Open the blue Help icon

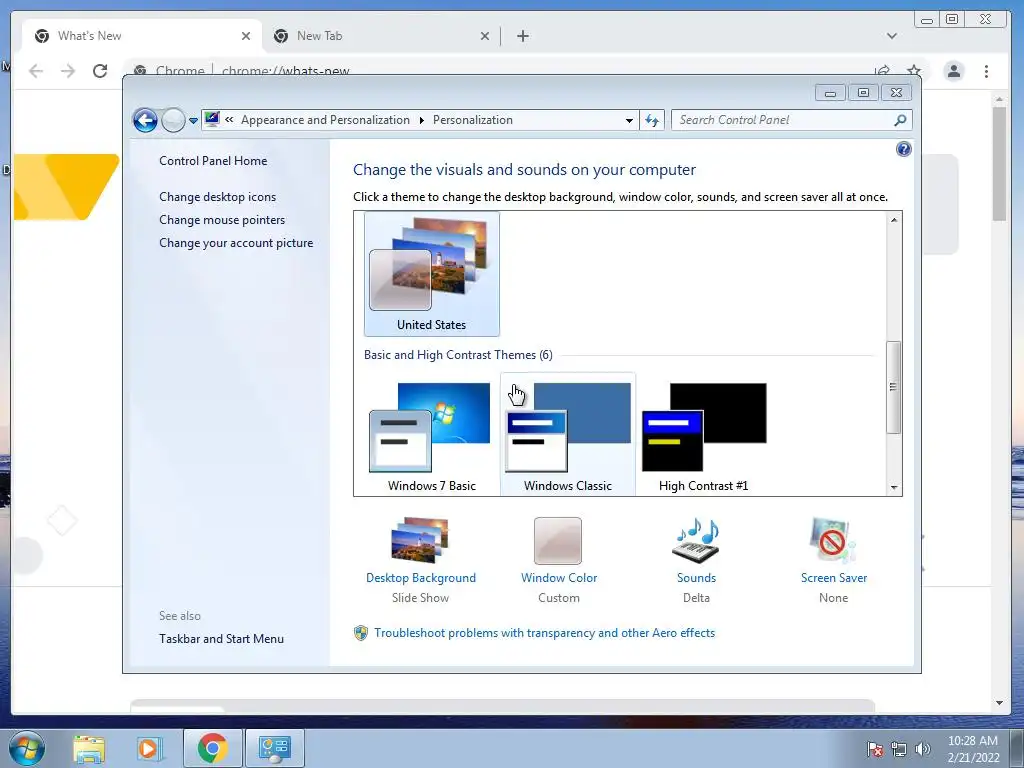(904, 150)
